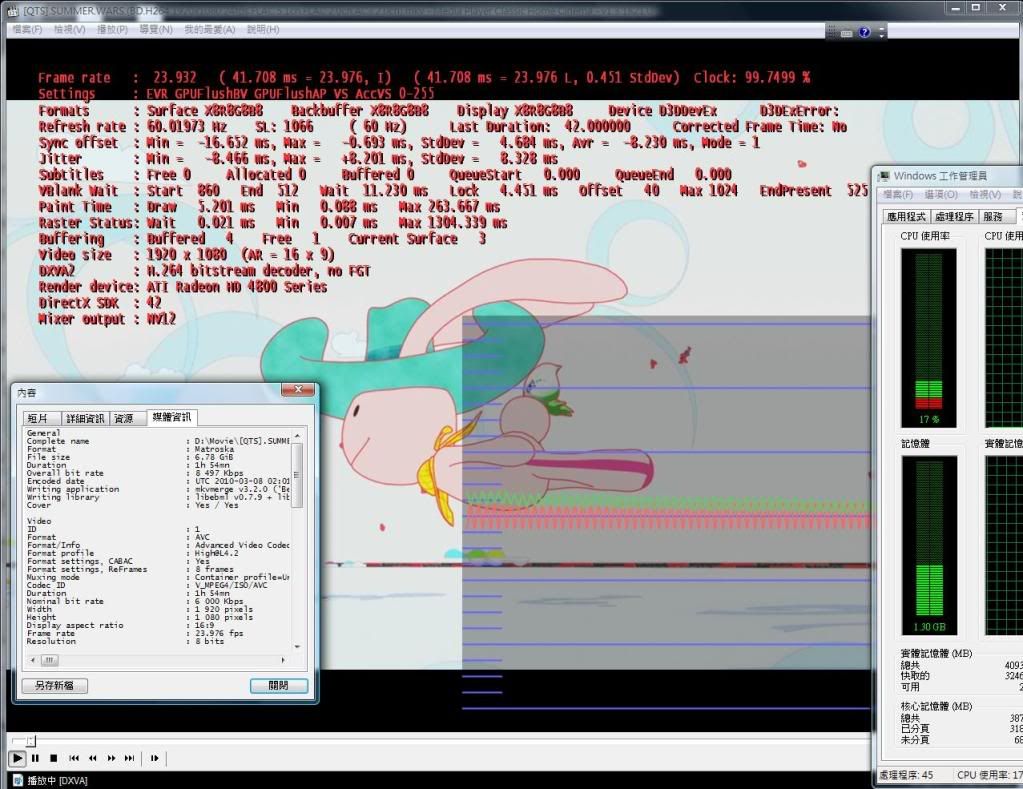Click the blue help icon in the toolbar
This screenshot has height=789, width=1023.
click(x=864, y=32)
